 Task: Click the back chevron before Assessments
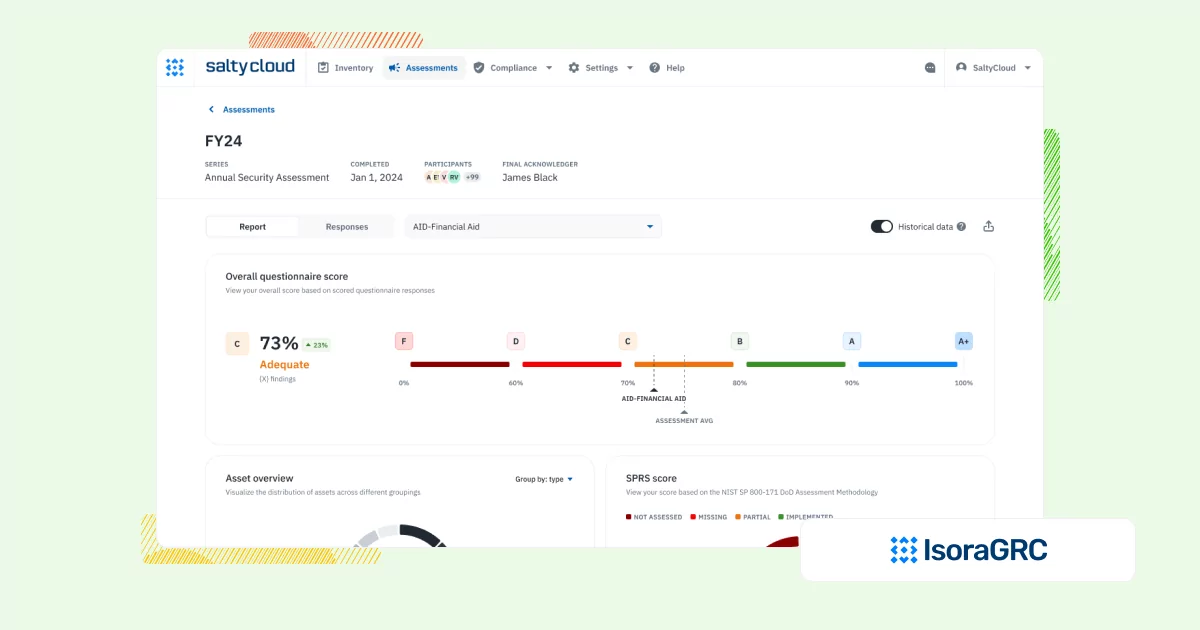click(x=211, y=110)
